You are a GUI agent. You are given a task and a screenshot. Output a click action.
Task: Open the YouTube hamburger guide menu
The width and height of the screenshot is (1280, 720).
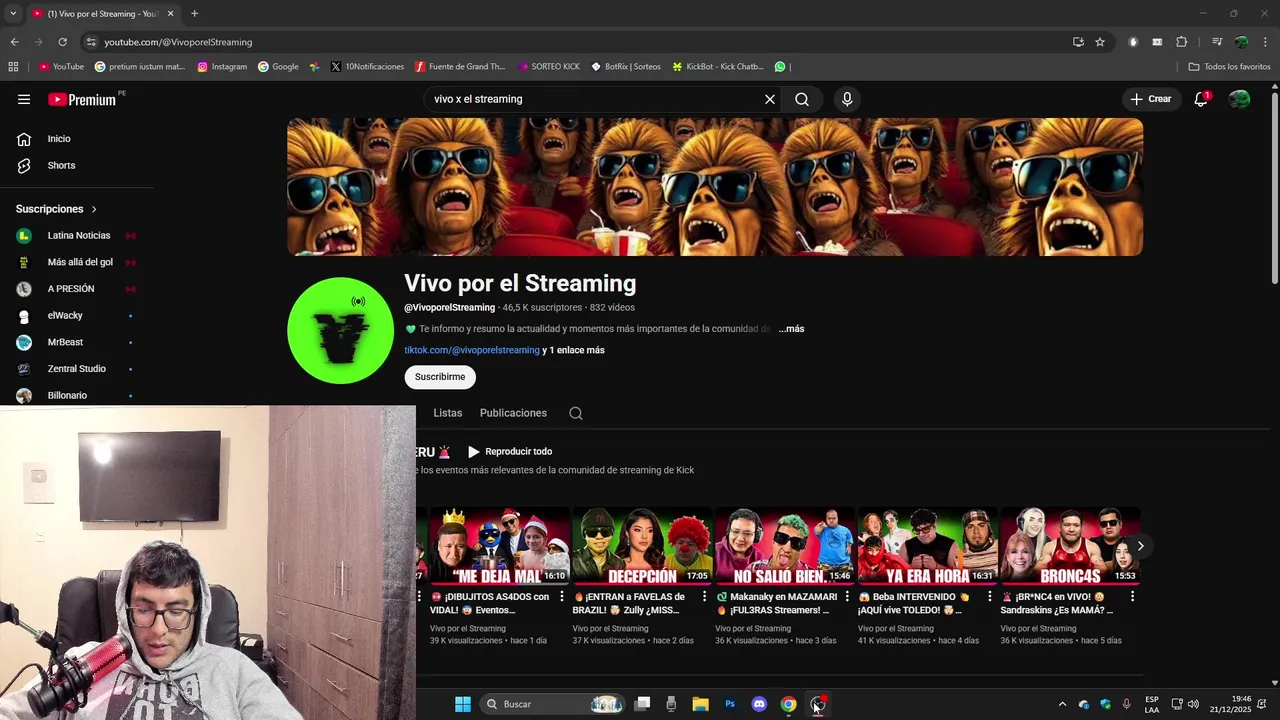click(x=24, y=99)
